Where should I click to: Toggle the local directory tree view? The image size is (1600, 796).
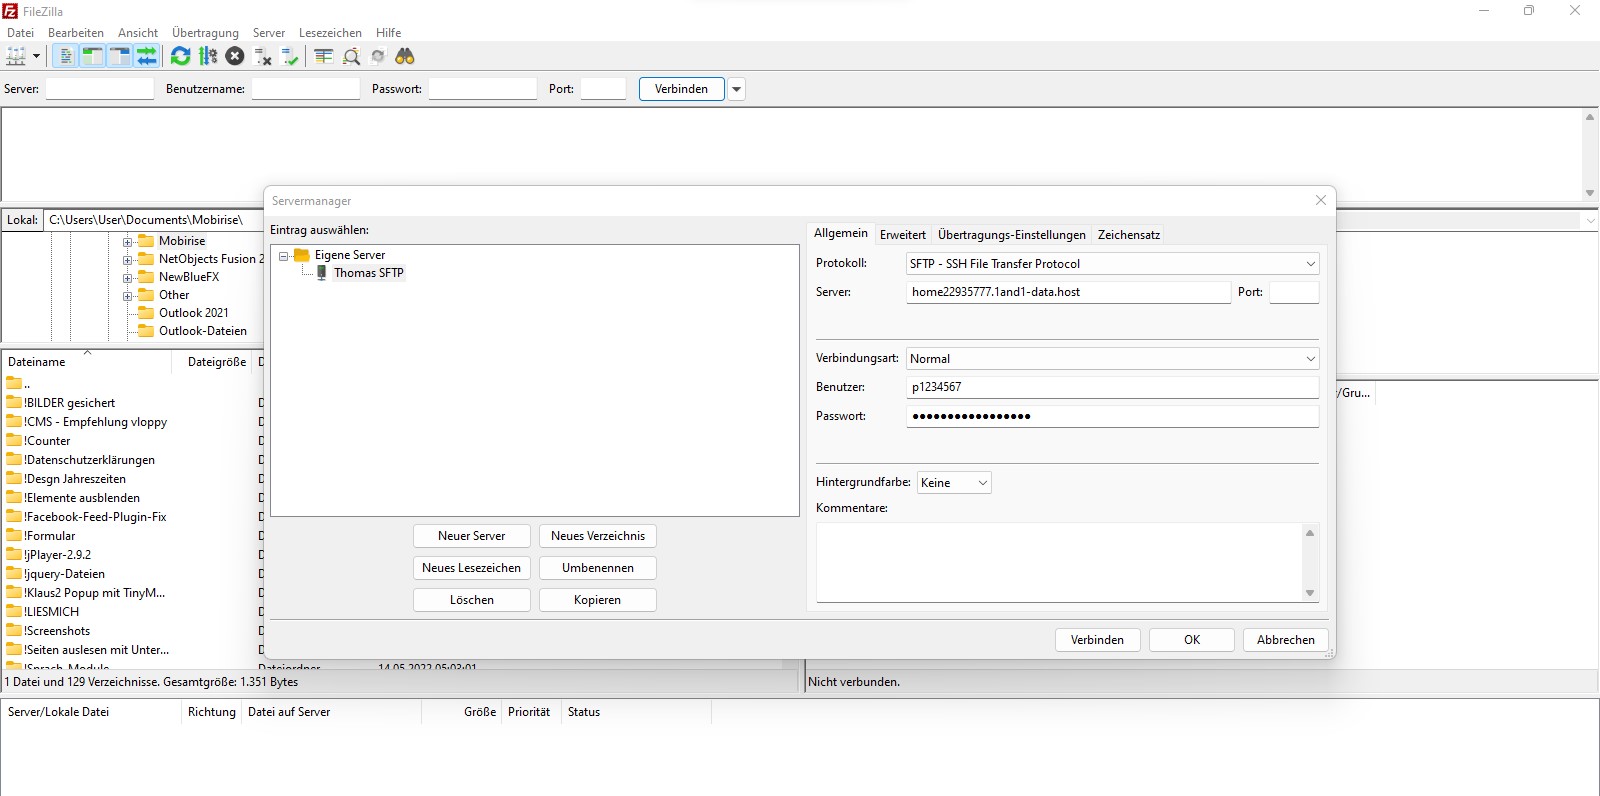click(x=92, y=57)
